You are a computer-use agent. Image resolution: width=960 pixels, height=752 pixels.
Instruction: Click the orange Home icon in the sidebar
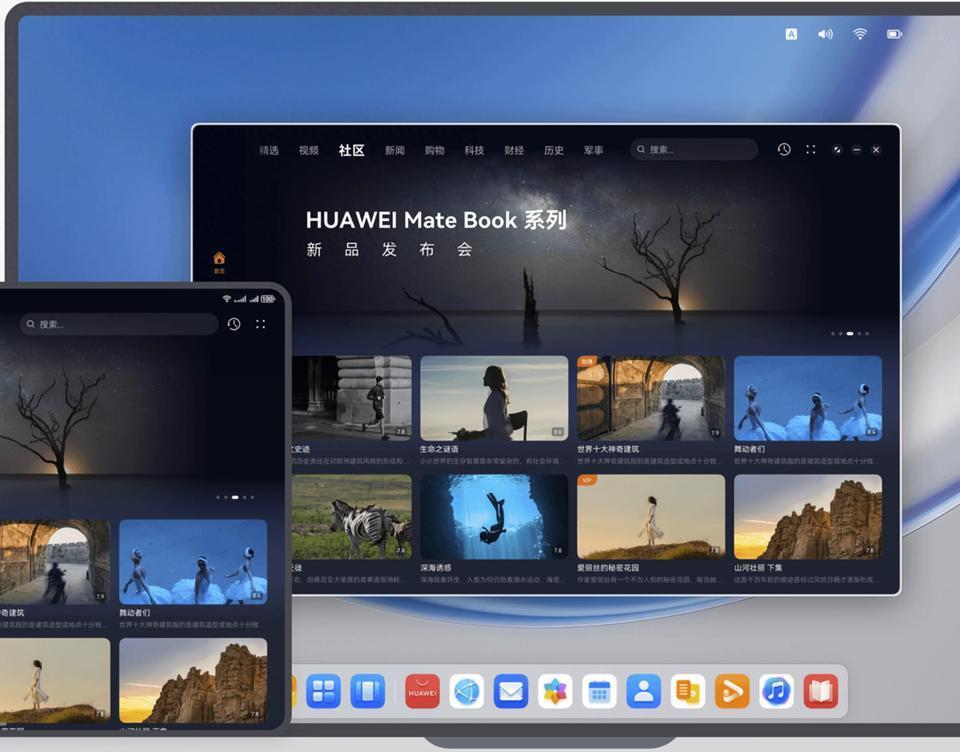(x=219, y=258)
